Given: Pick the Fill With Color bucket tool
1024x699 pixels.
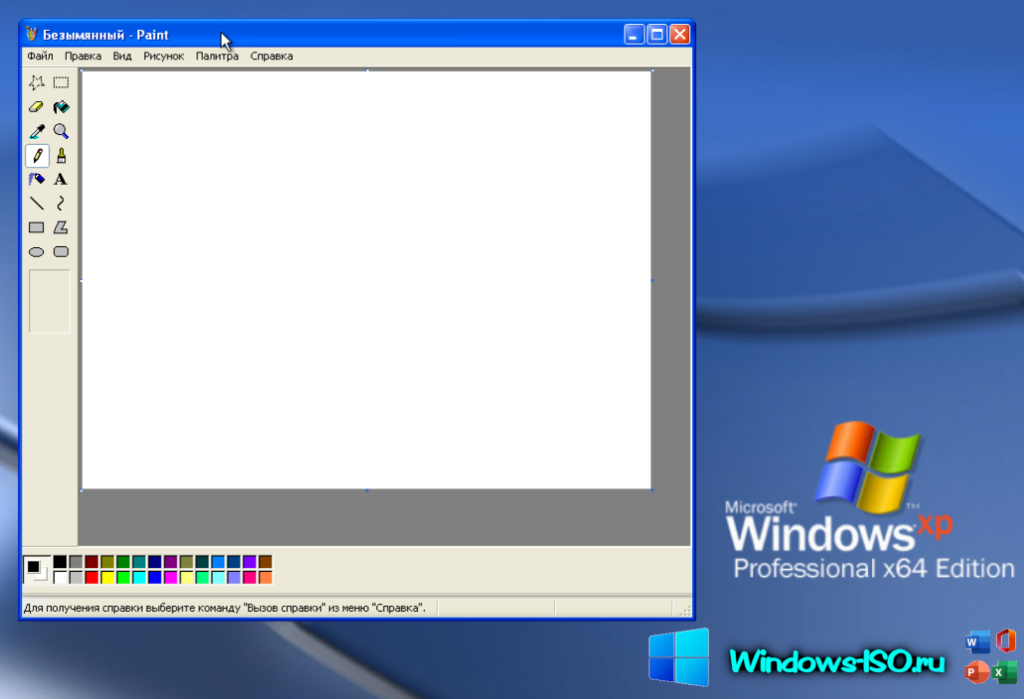Looking at the screenshot, I should (61, 106).
